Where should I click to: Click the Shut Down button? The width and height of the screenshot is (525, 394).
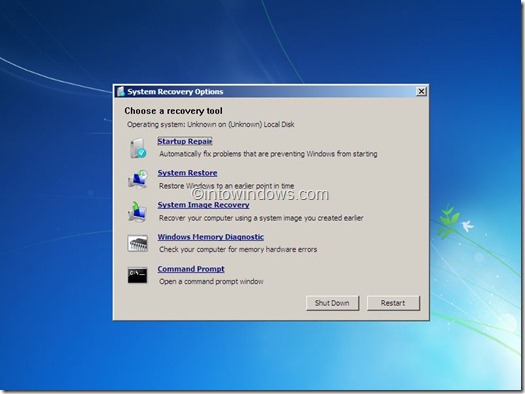(332, 303)
